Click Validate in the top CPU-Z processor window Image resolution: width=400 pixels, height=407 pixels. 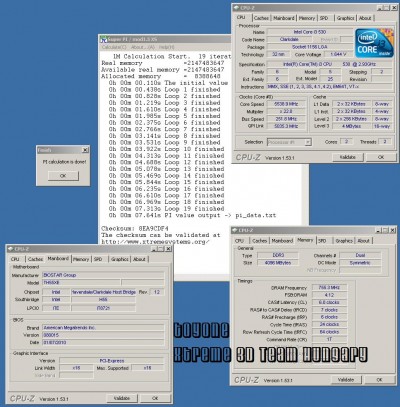(x=348, y=157)
